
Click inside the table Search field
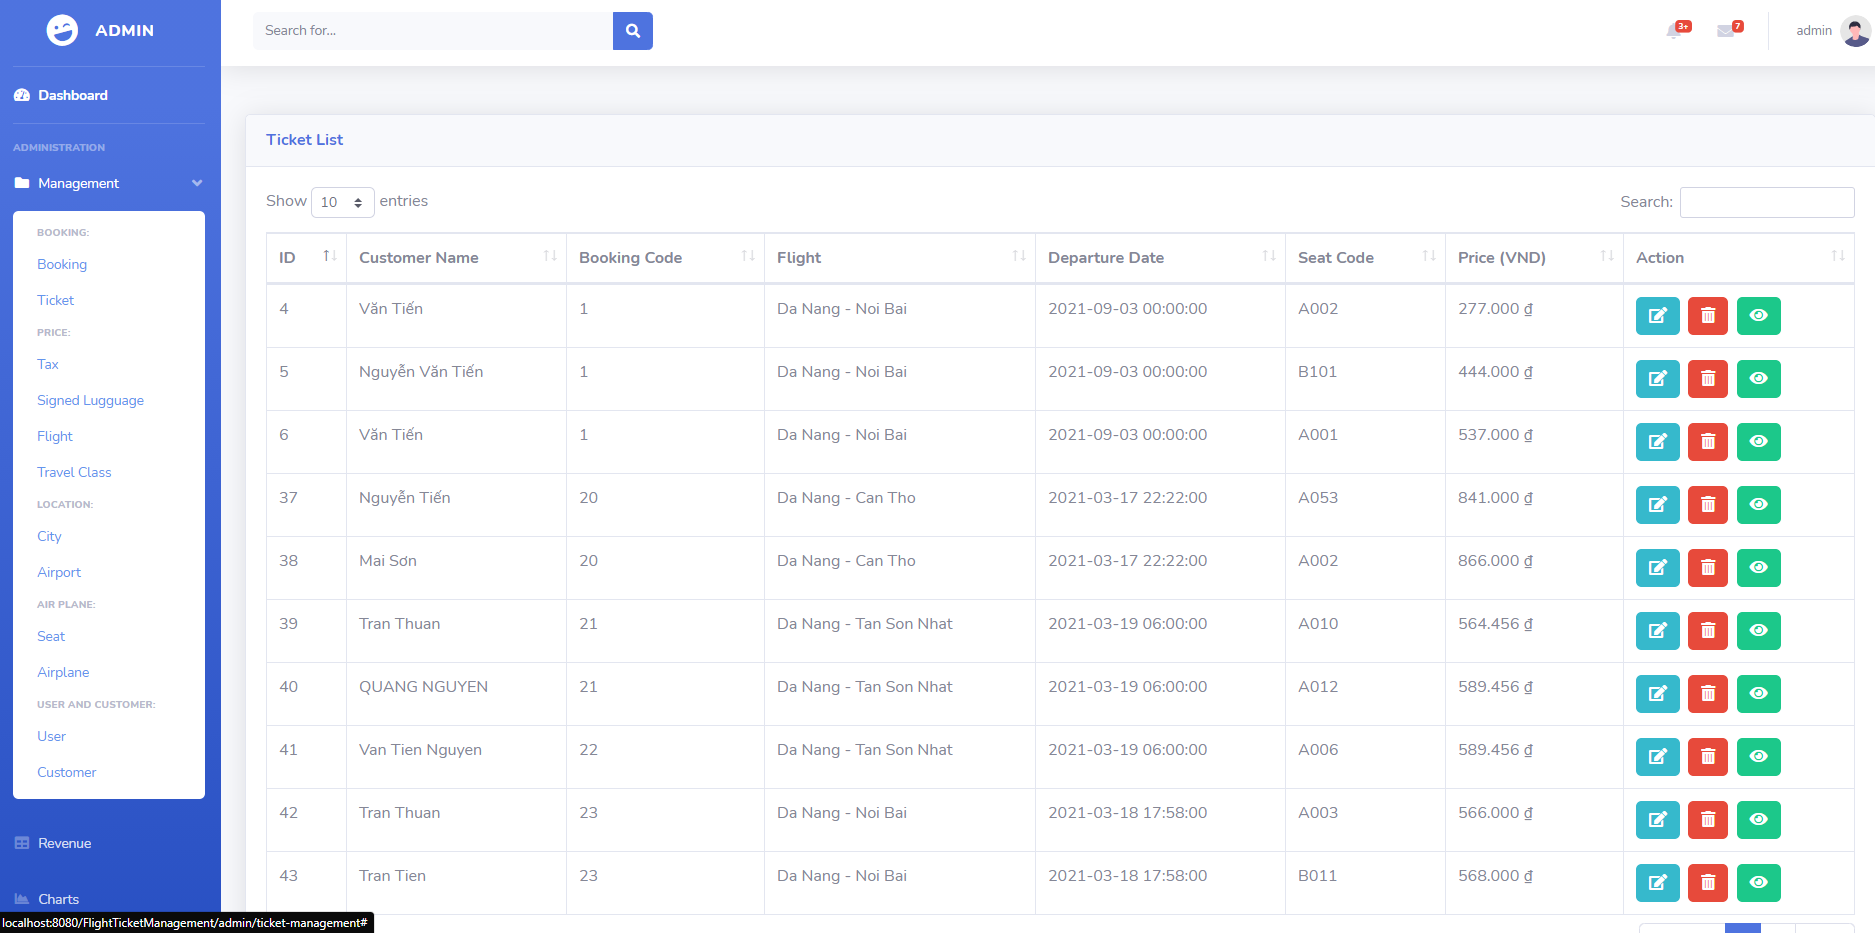[1766, 202]
